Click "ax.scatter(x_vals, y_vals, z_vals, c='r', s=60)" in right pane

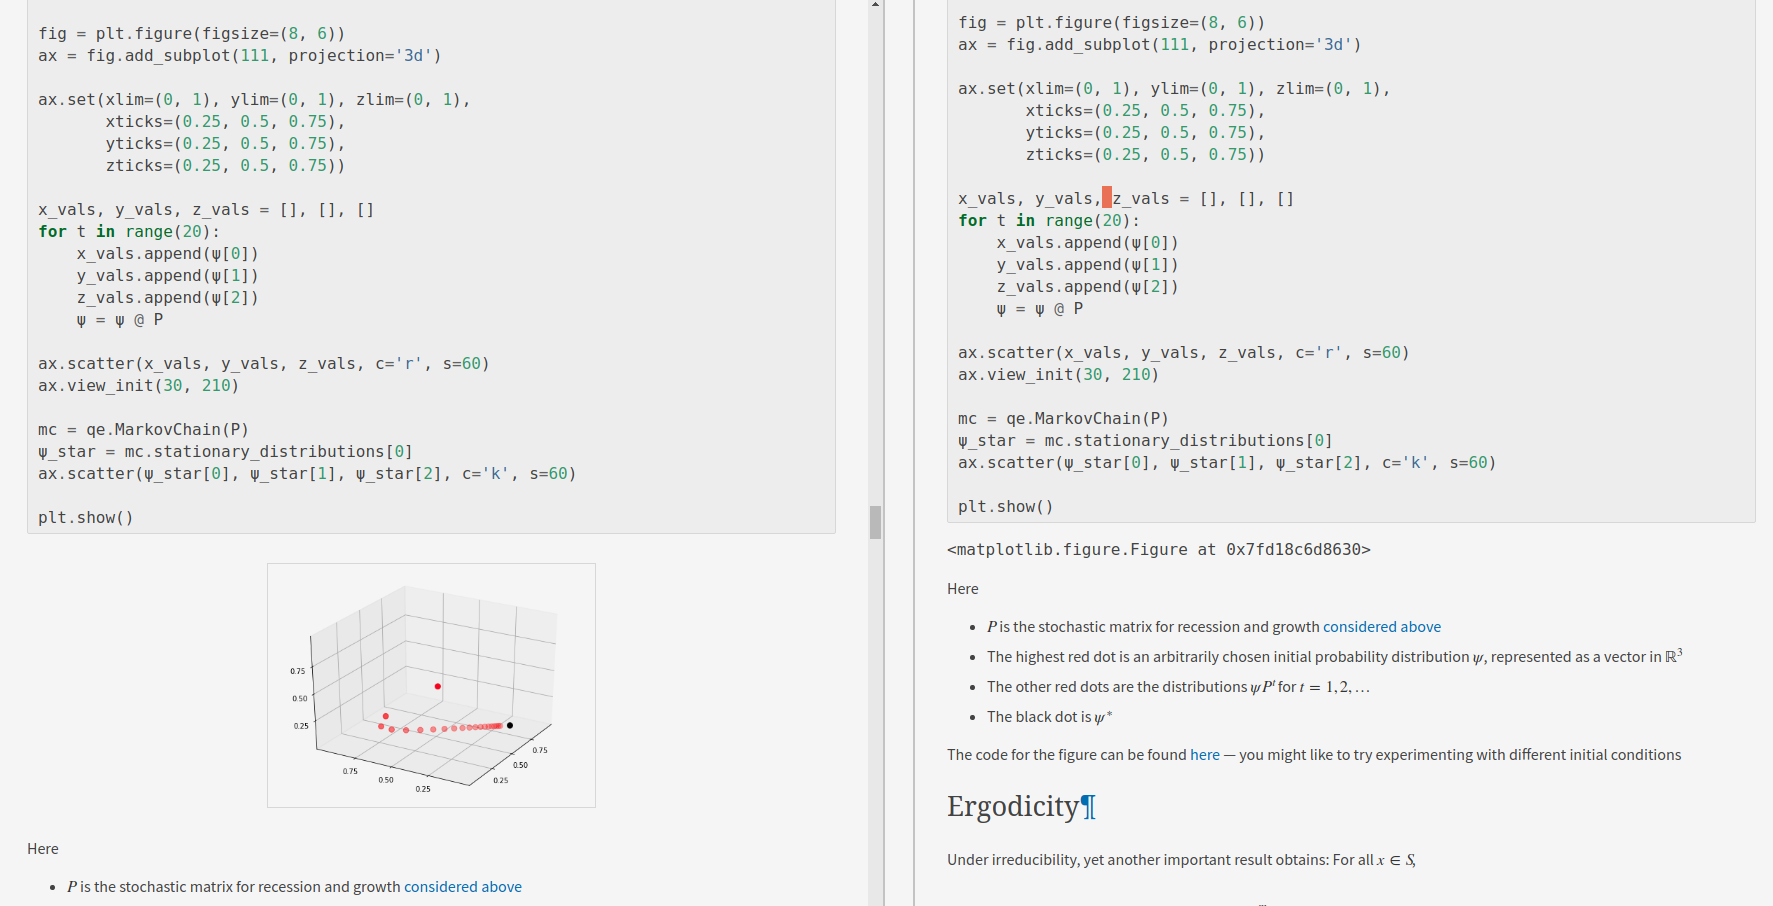1184,353
